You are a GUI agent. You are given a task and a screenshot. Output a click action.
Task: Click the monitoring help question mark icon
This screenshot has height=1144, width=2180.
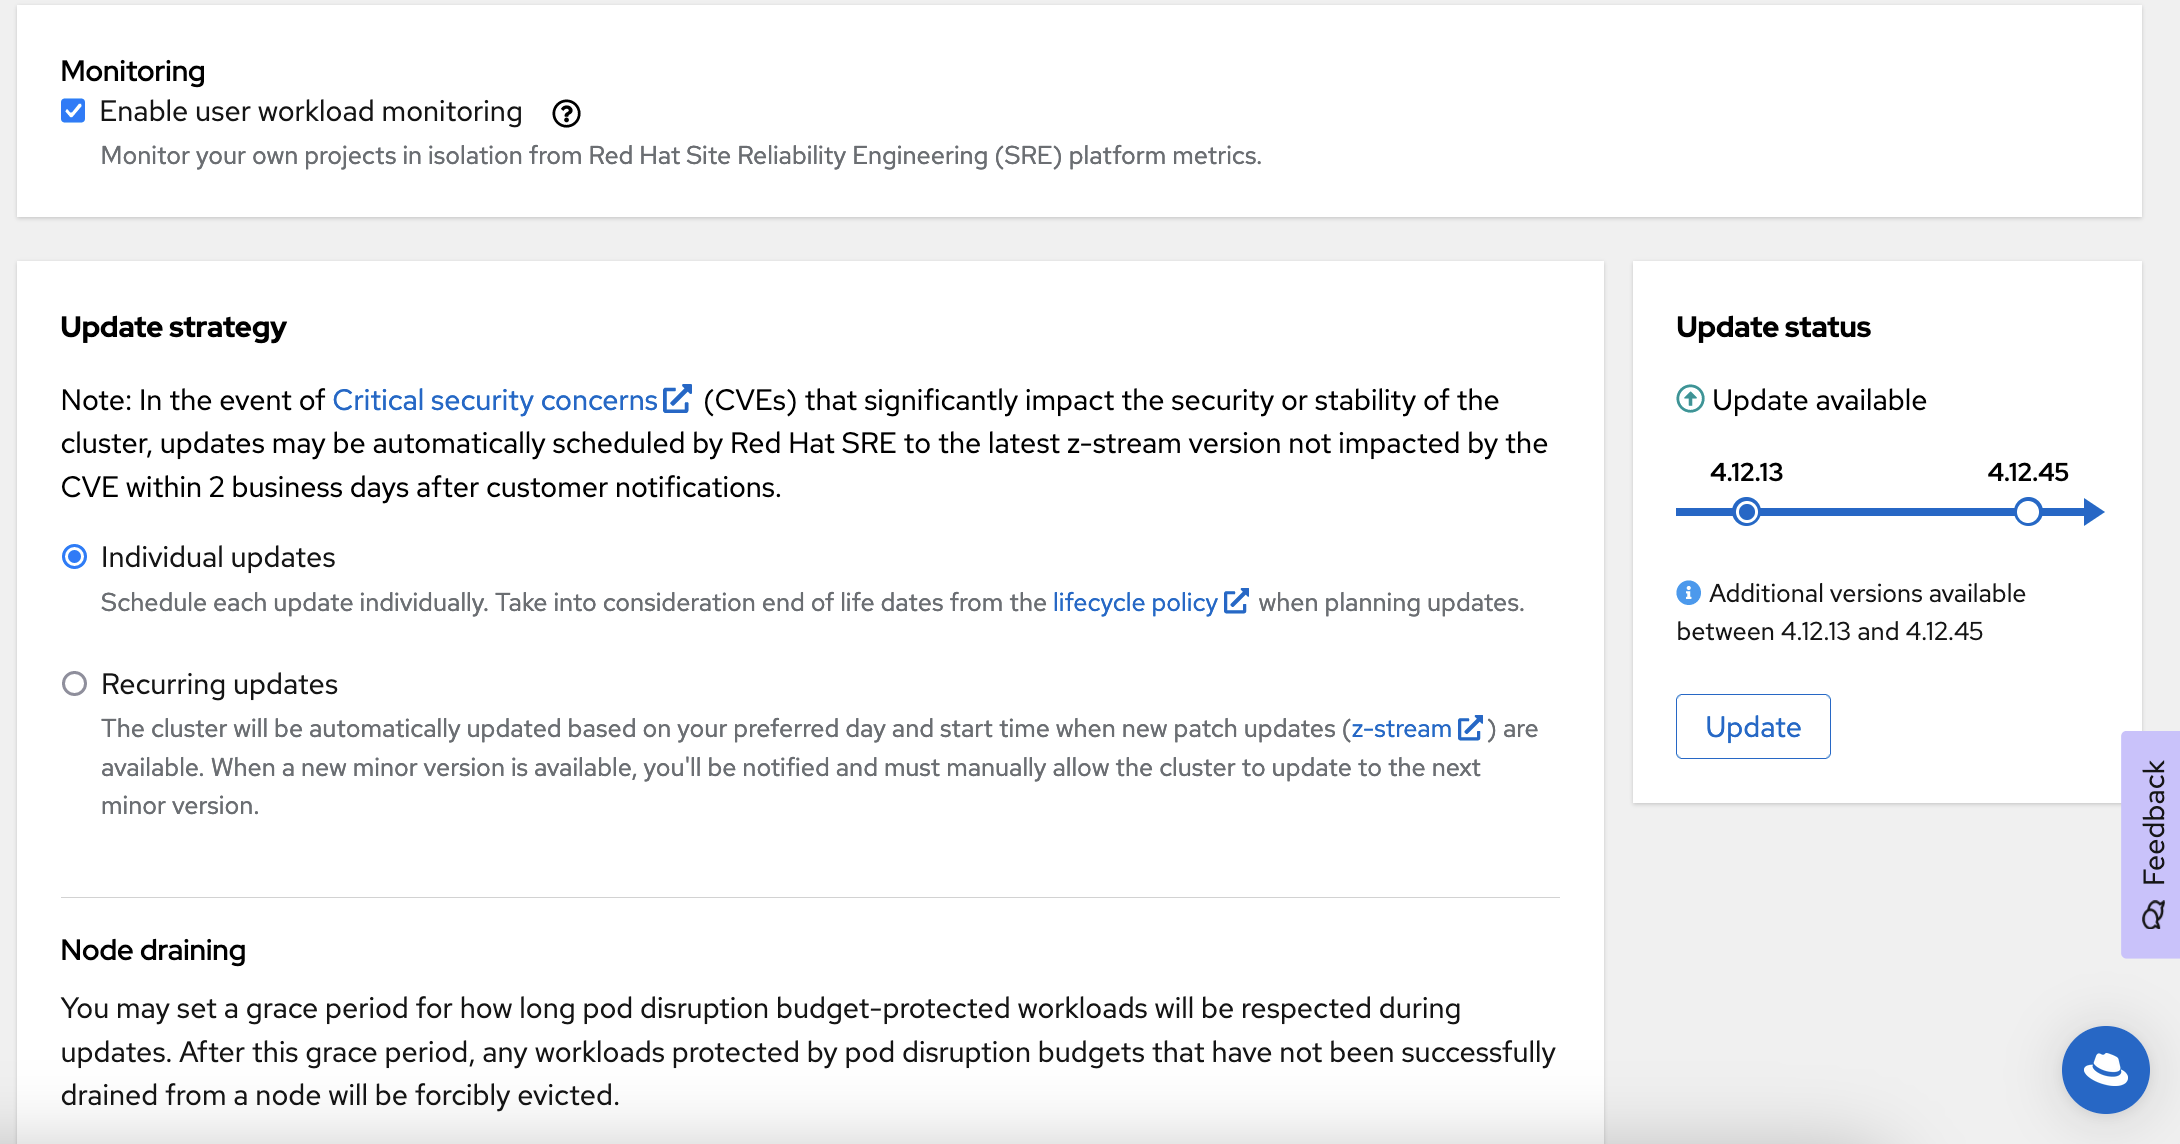(x=566, y=114)
